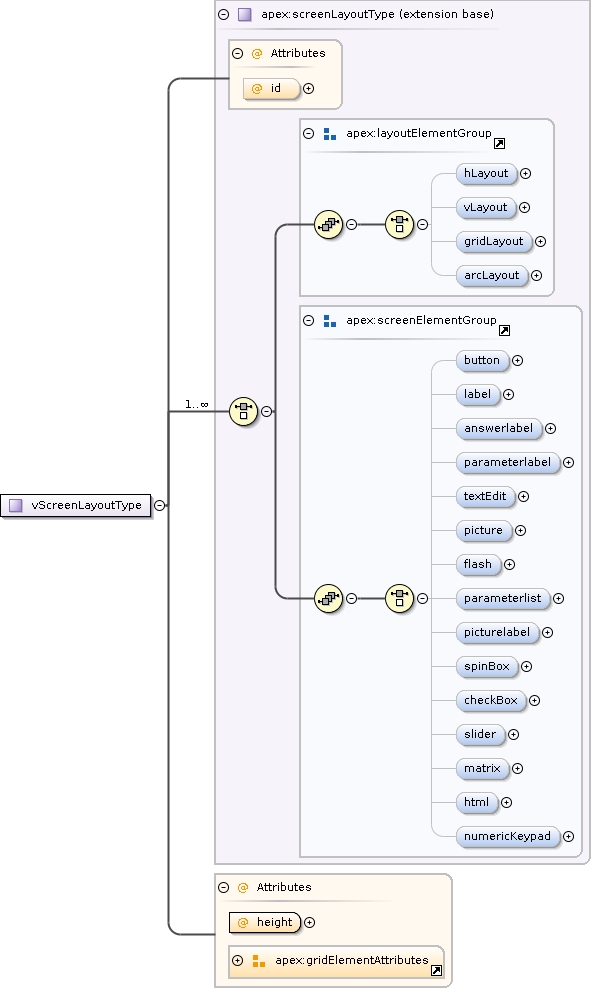Collapse the lower Attributes group containing height
Viewport: 592px width, 989px height.
point(223,887)
